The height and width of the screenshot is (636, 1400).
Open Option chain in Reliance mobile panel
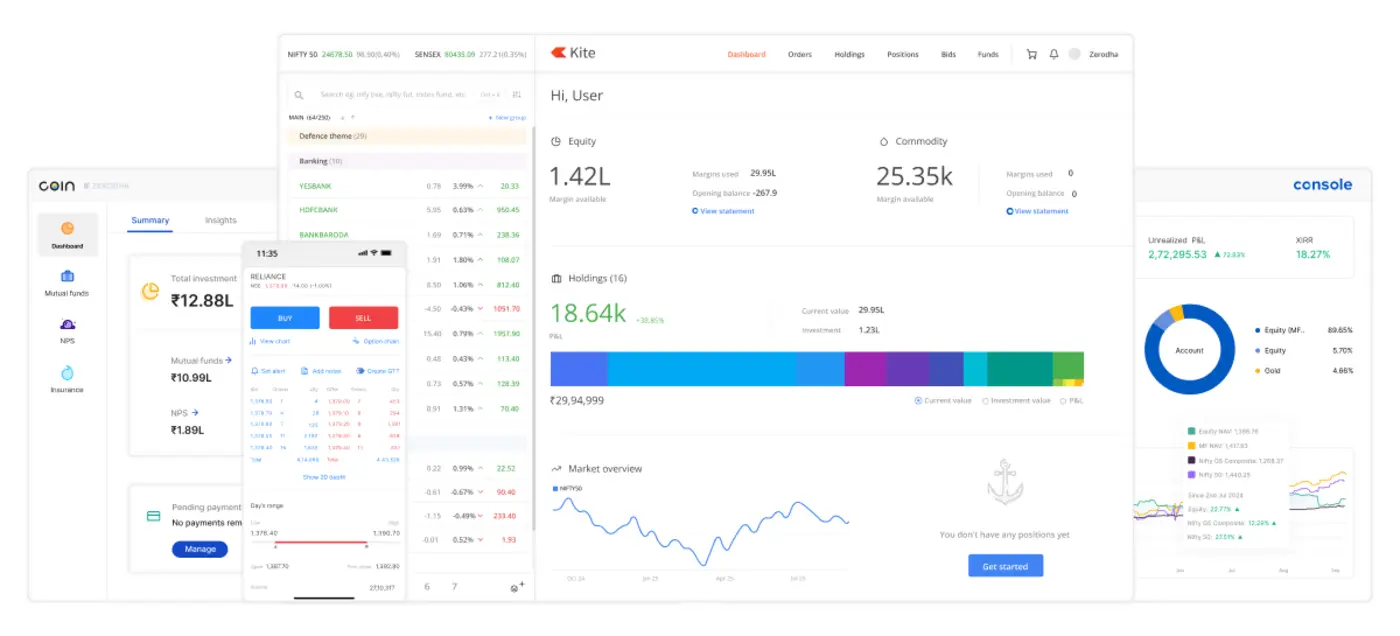click(x=376, y=341)
